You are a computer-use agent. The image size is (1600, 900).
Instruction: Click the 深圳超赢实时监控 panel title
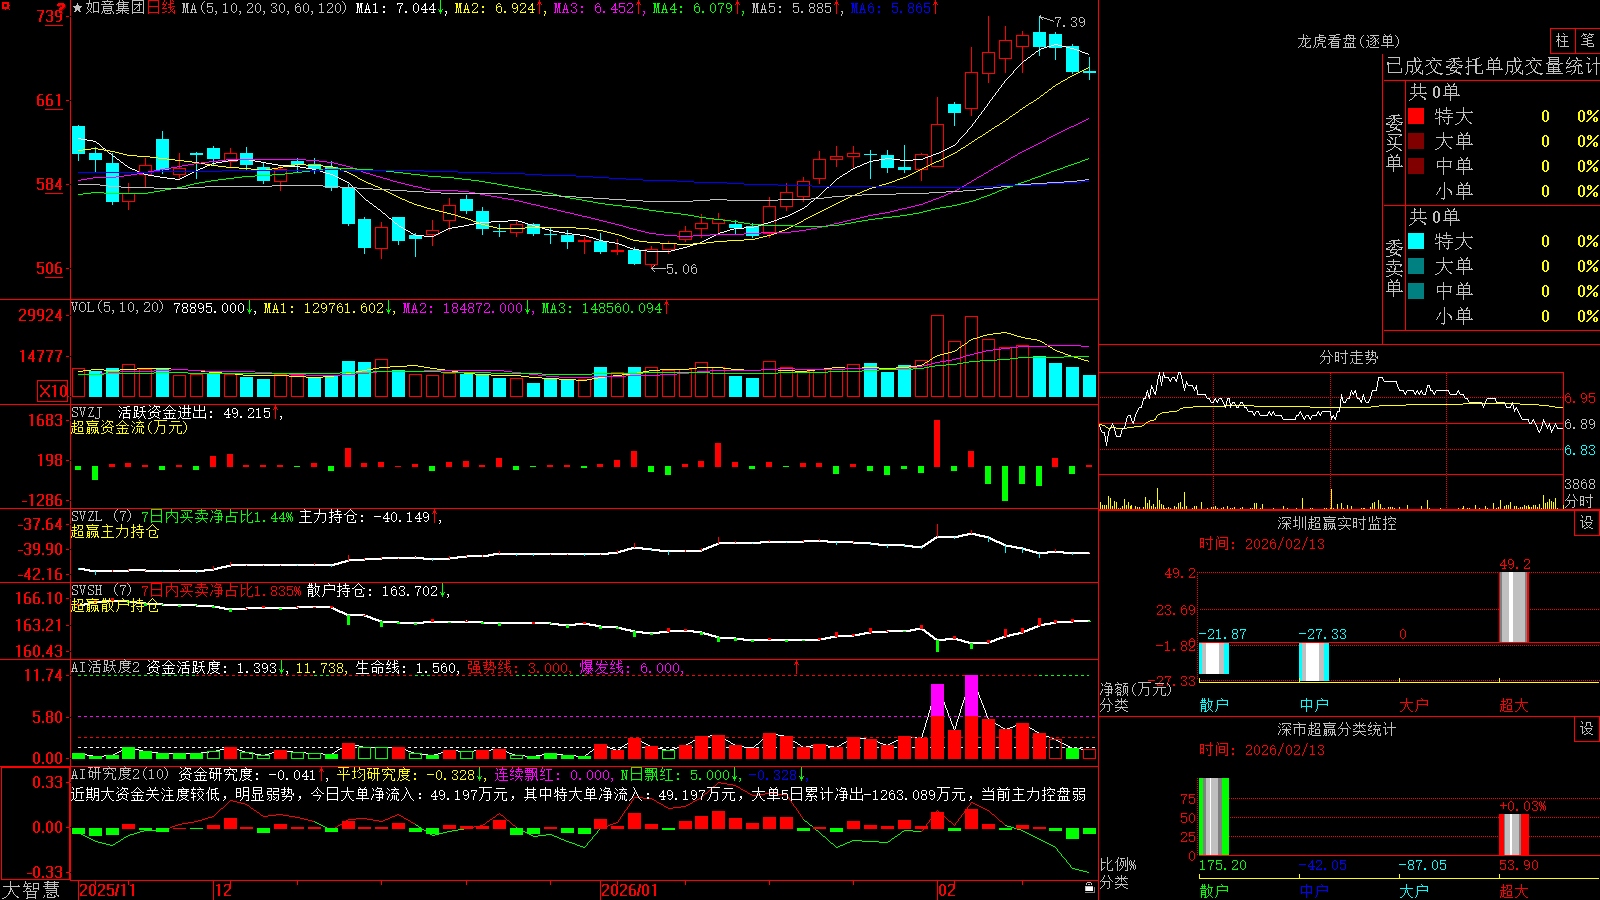[x=1337, y=523]
